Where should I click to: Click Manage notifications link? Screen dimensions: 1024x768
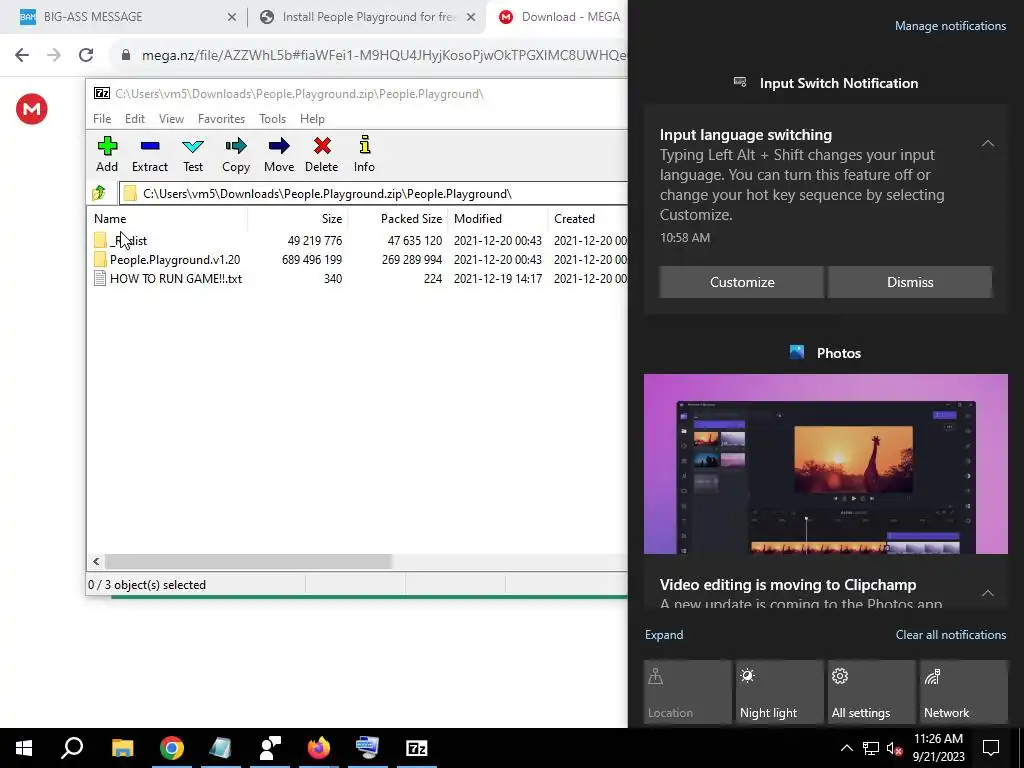pos(950,26)
